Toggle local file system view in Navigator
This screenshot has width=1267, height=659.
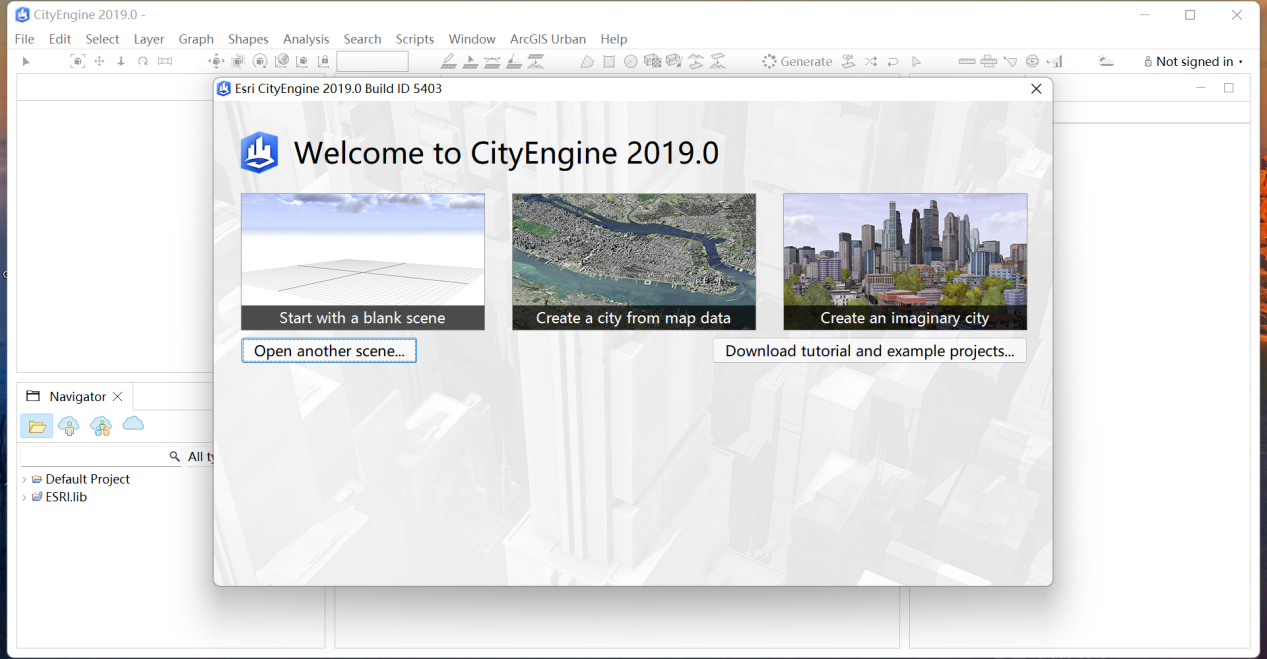point(37,425)
